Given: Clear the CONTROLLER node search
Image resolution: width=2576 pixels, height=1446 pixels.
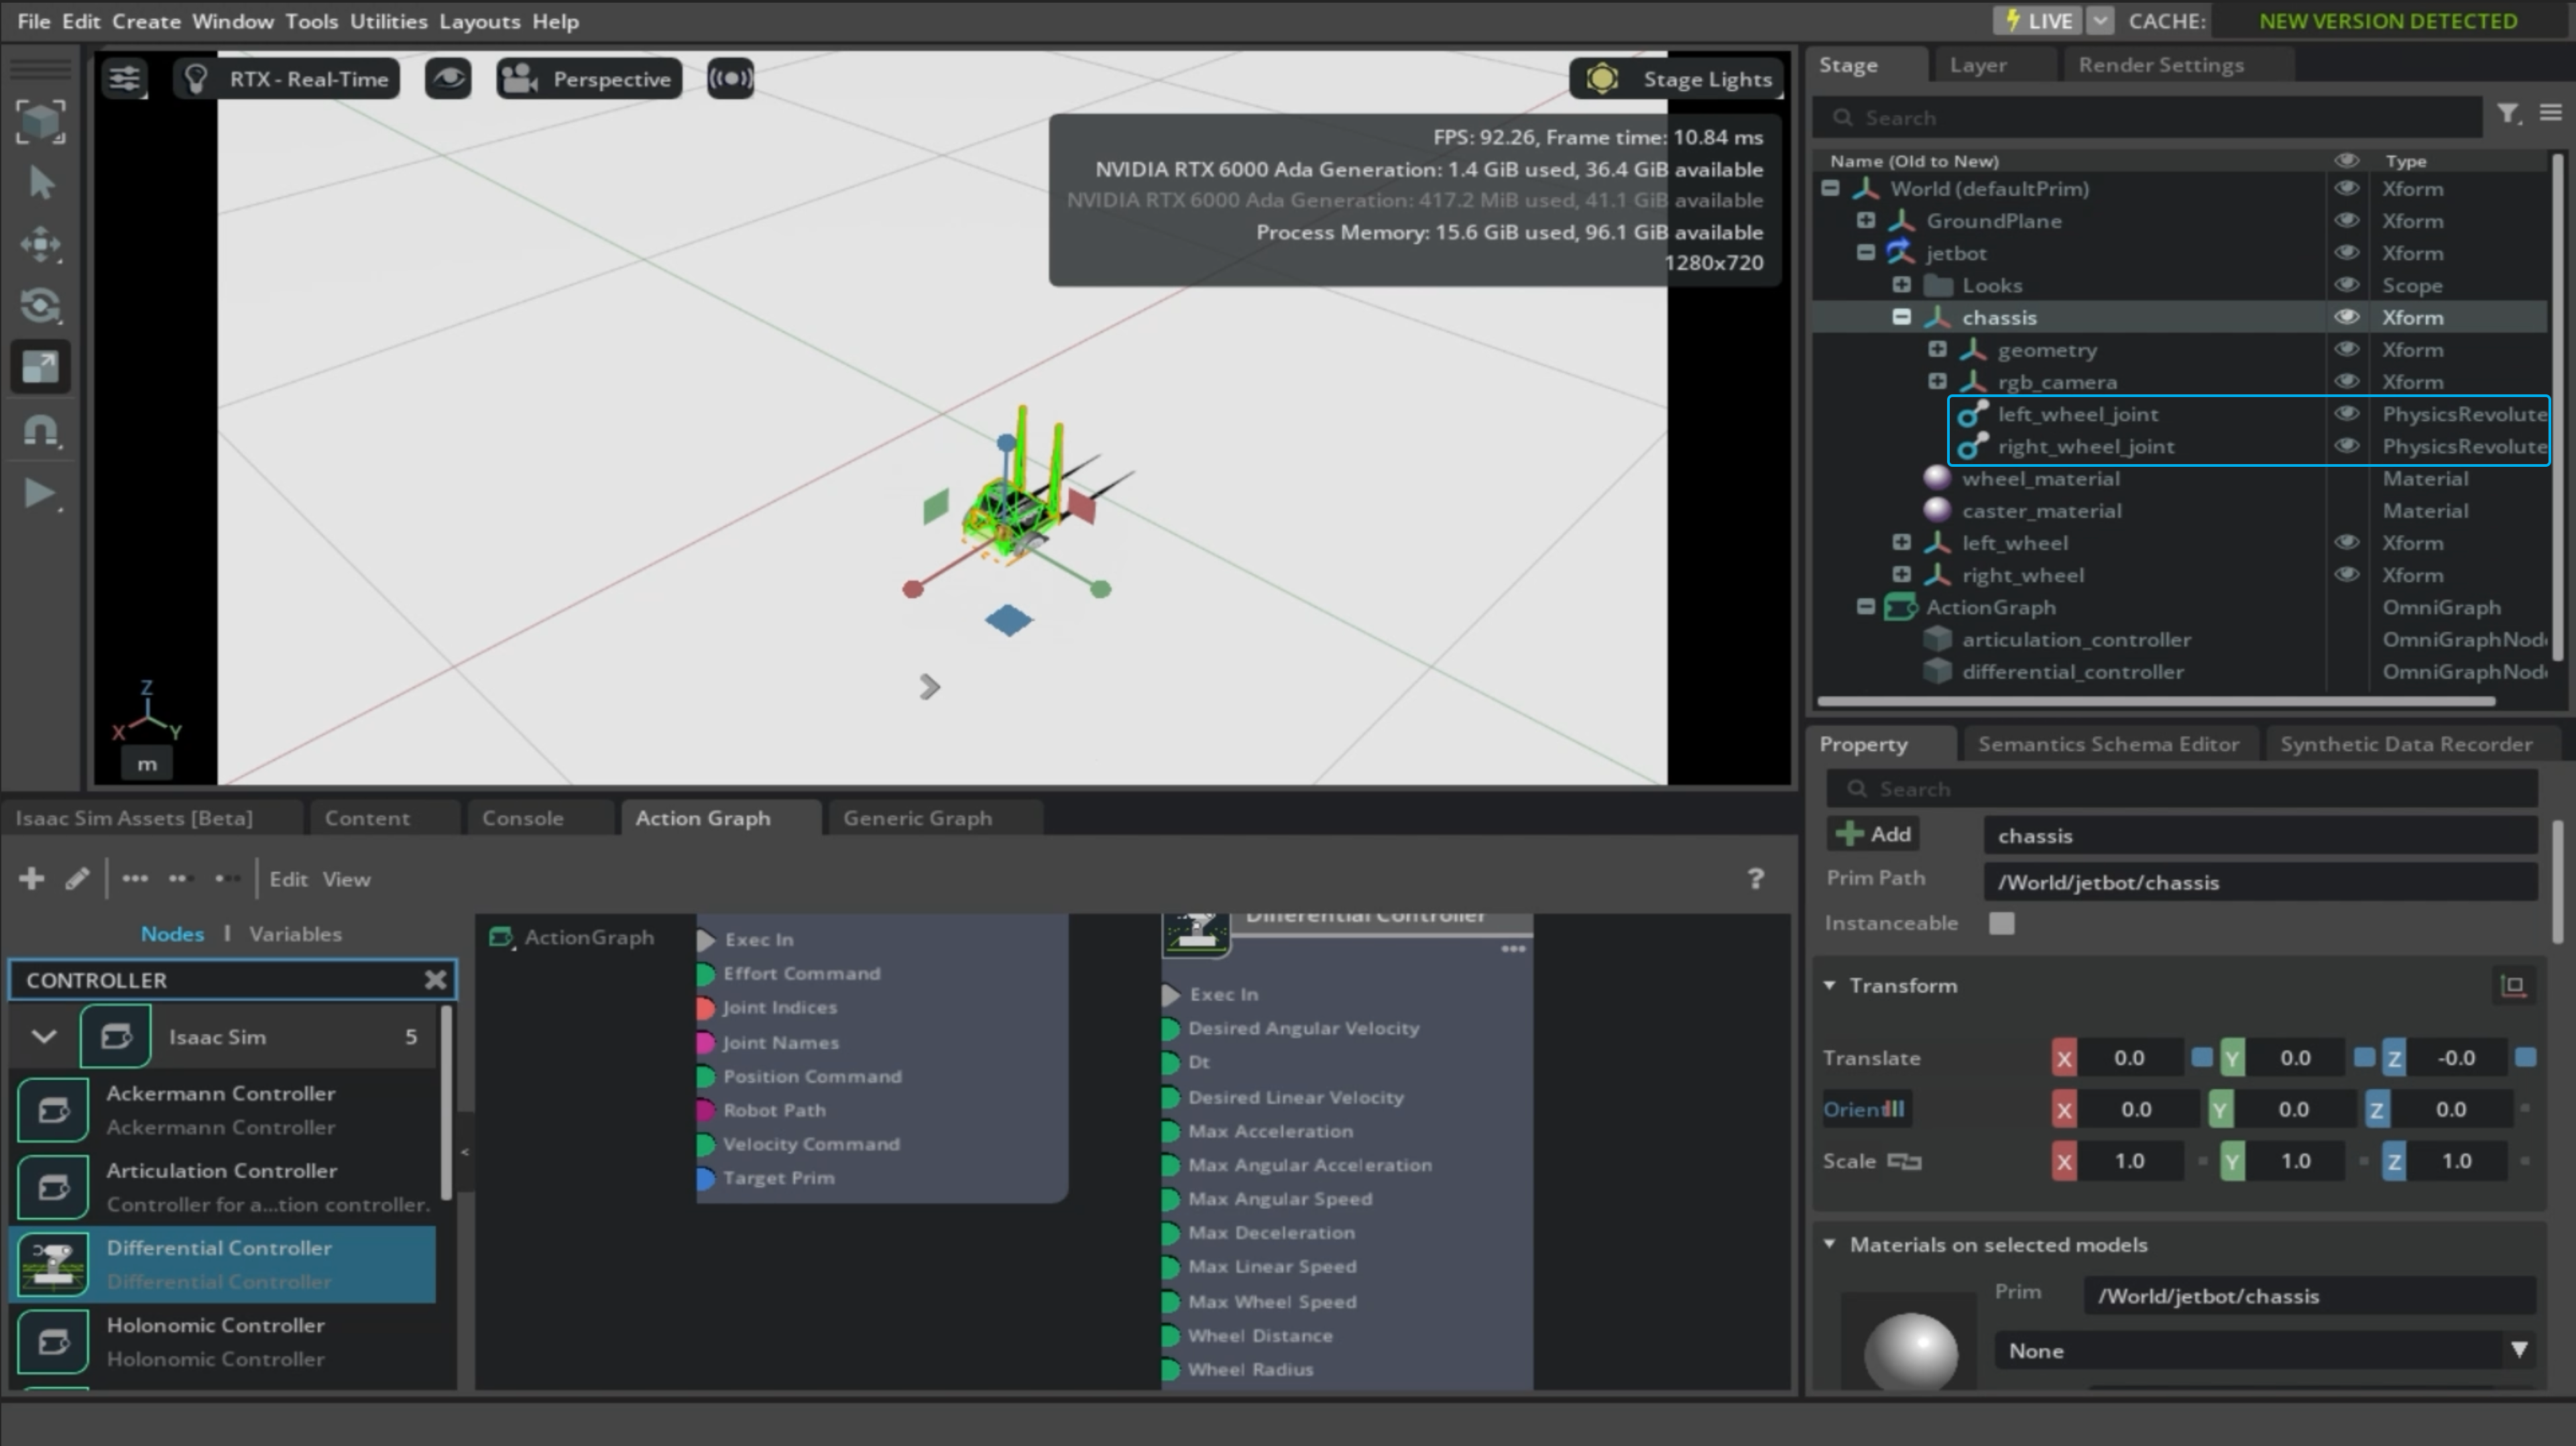Looking at the screenshot, I should [435, 980].
